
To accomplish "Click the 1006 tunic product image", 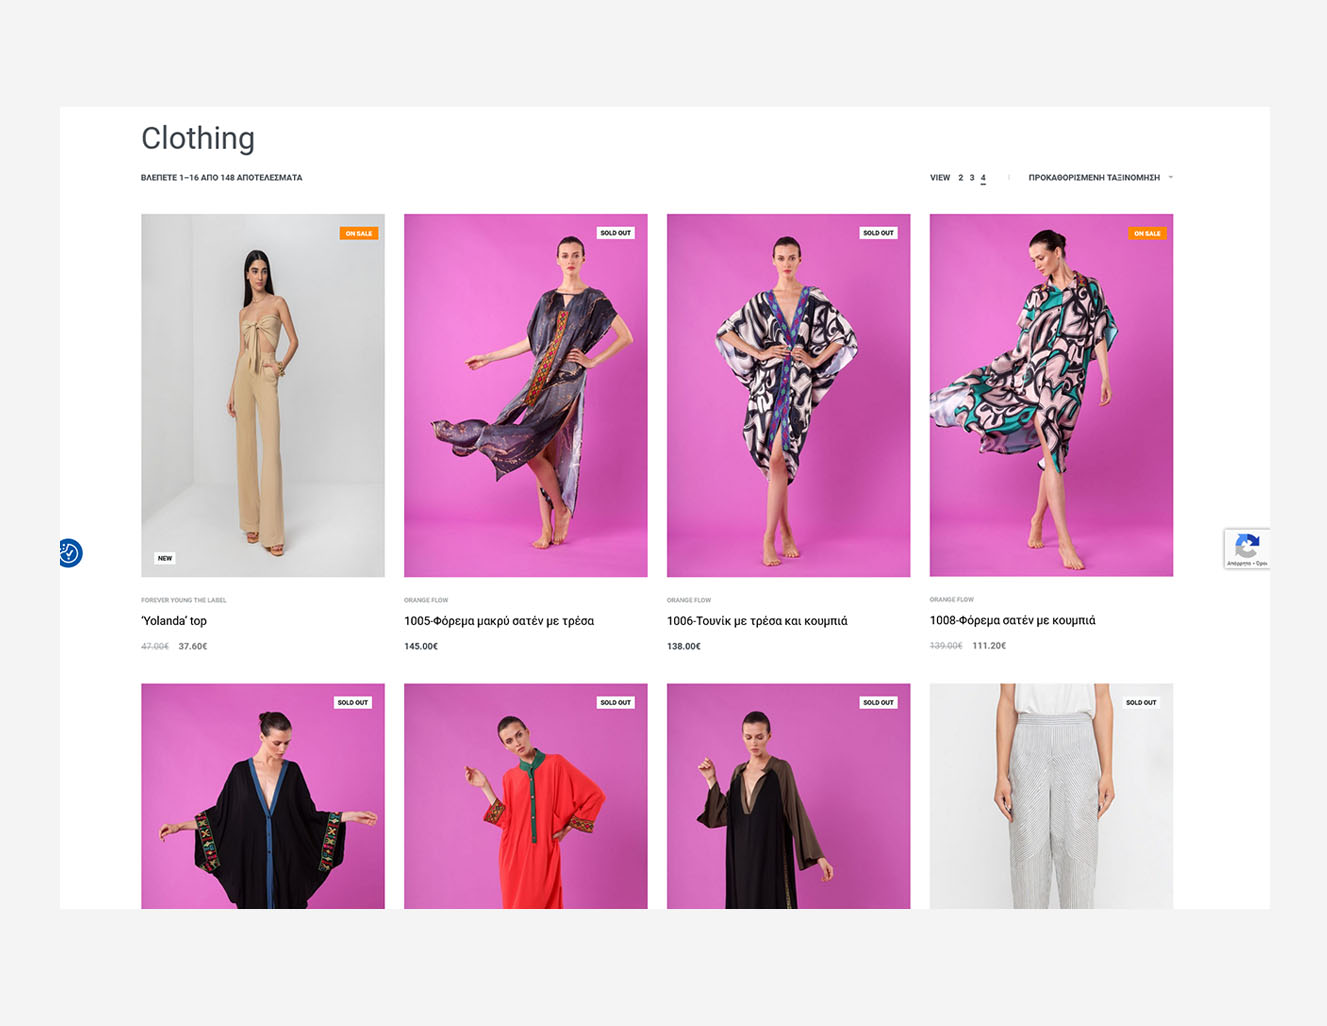I will [789, 395].
